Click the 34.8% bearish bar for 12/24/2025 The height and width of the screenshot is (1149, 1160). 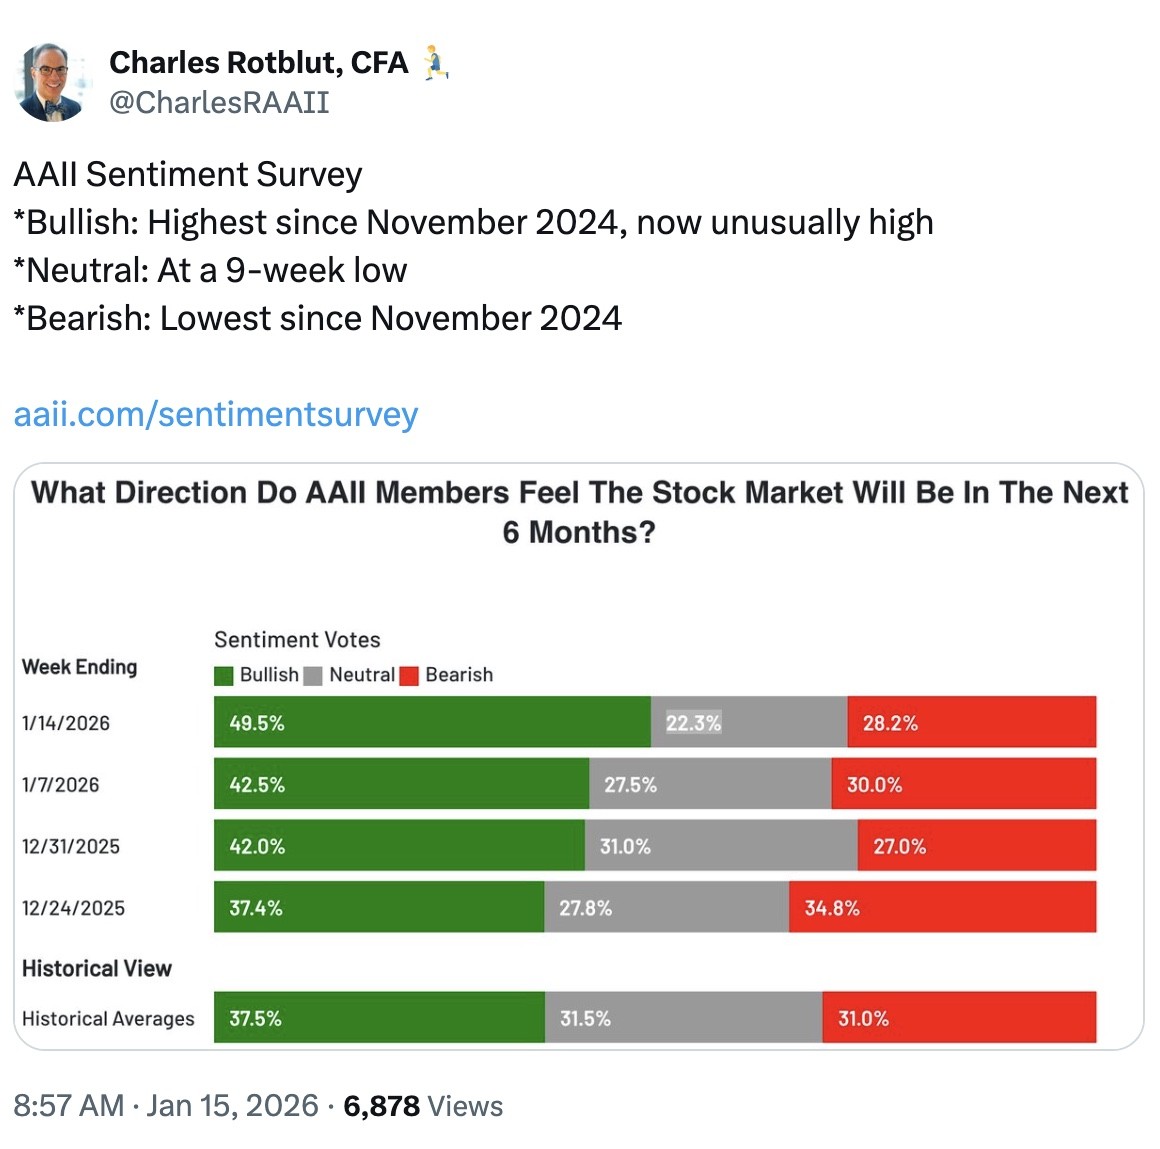(x=942, y=908)
